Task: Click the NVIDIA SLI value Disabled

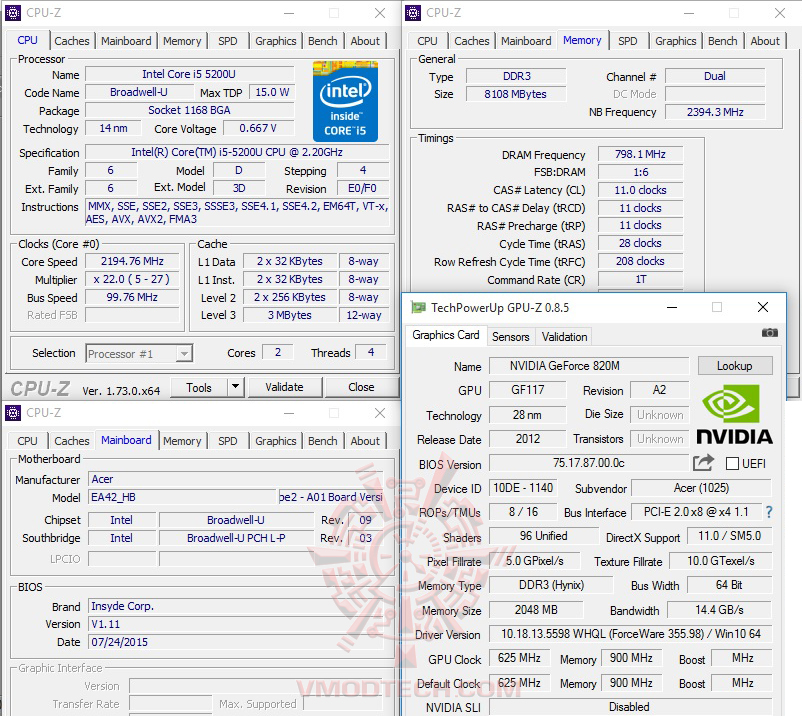Action: pyautogui.click(x=630, y=707)
